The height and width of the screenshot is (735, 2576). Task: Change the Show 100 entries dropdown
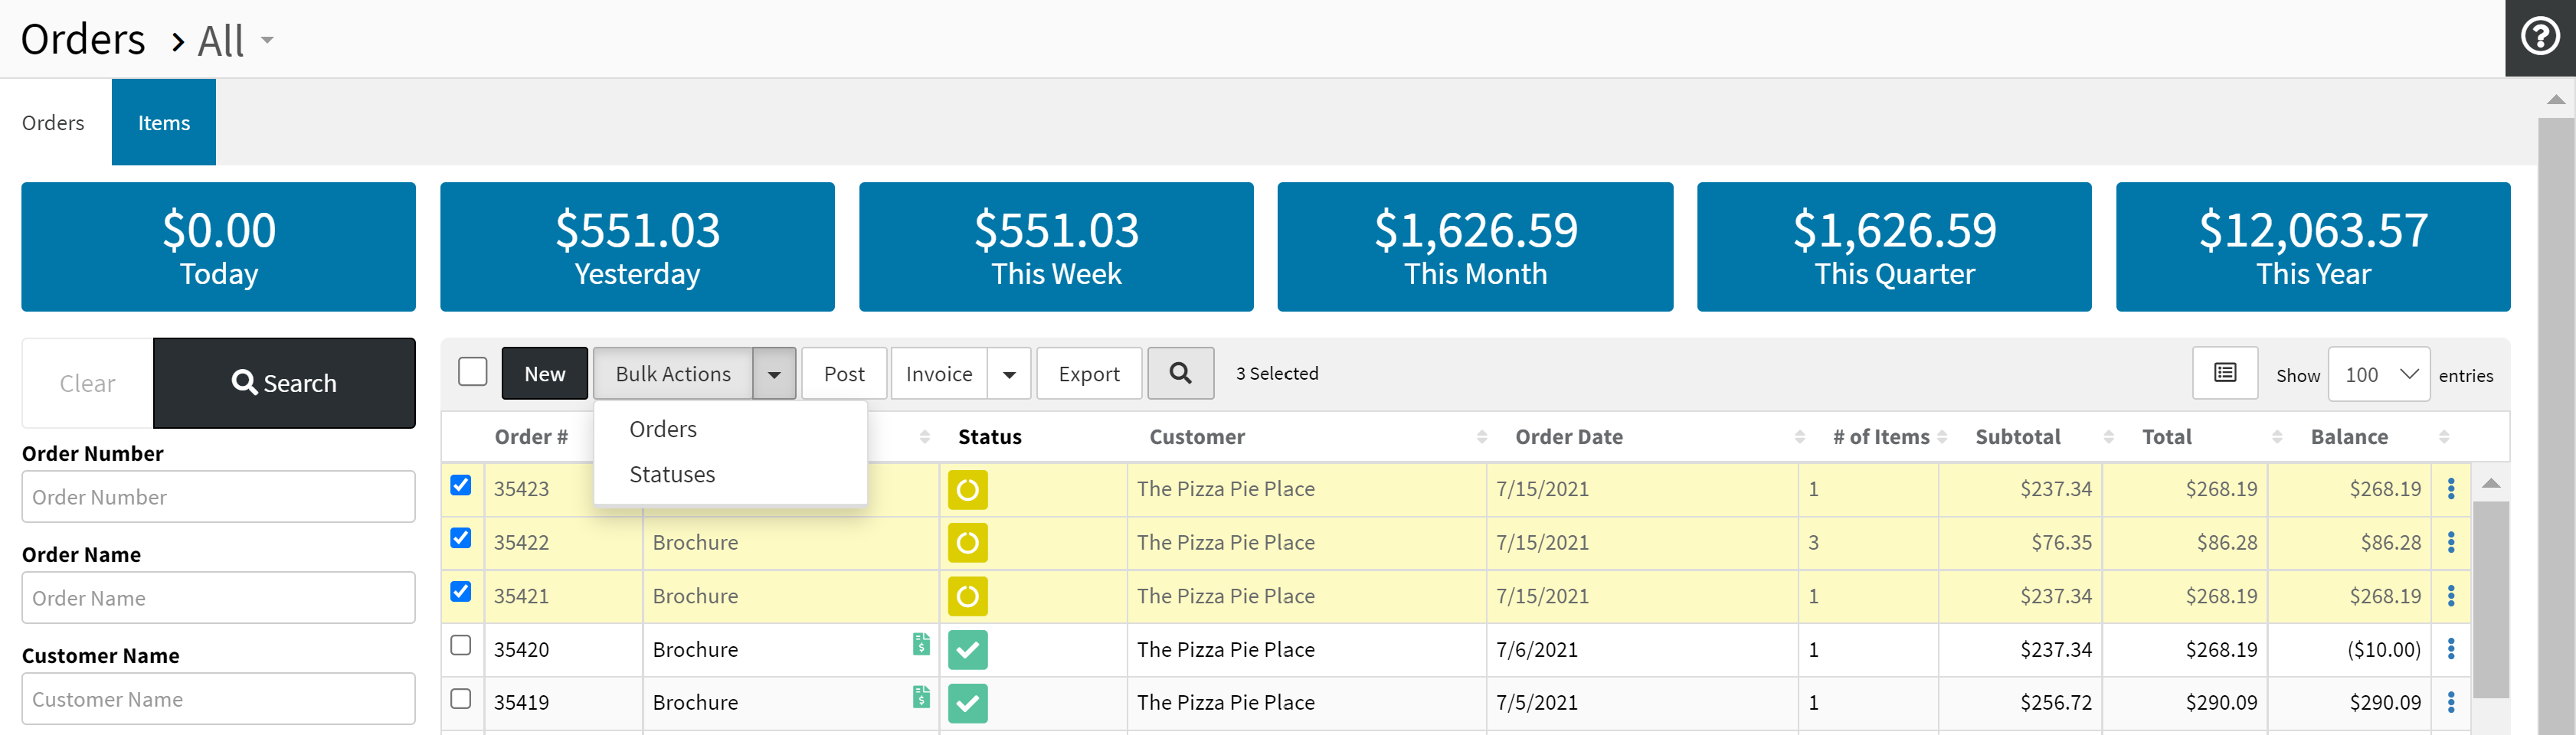[2378, 374]
